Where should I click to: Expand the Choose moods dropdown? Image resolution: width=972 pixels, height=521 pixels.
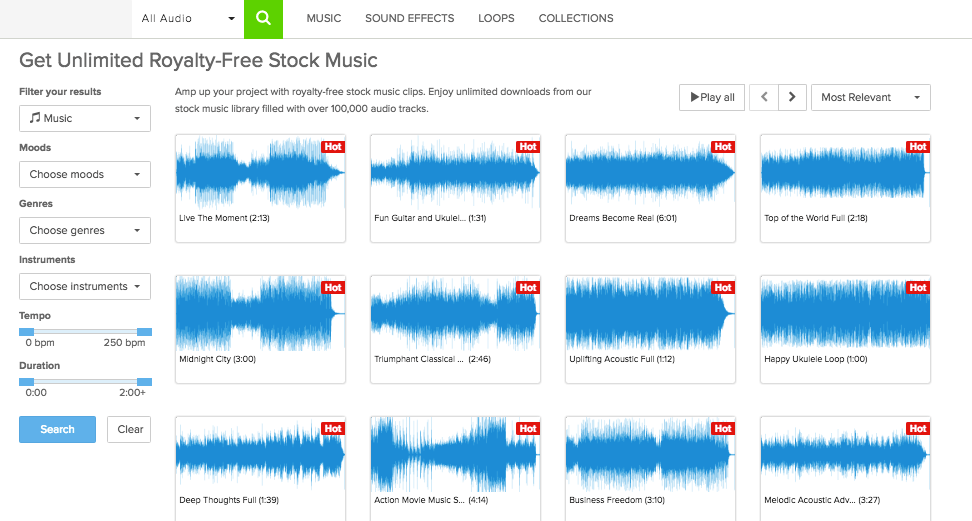click(x=85, y=174)
